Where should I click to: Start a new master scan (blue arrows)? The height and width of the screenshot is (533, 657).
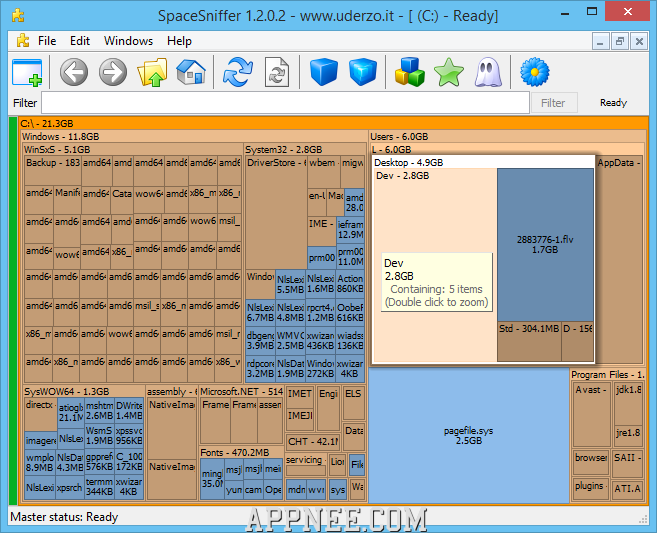pos(238,72)
